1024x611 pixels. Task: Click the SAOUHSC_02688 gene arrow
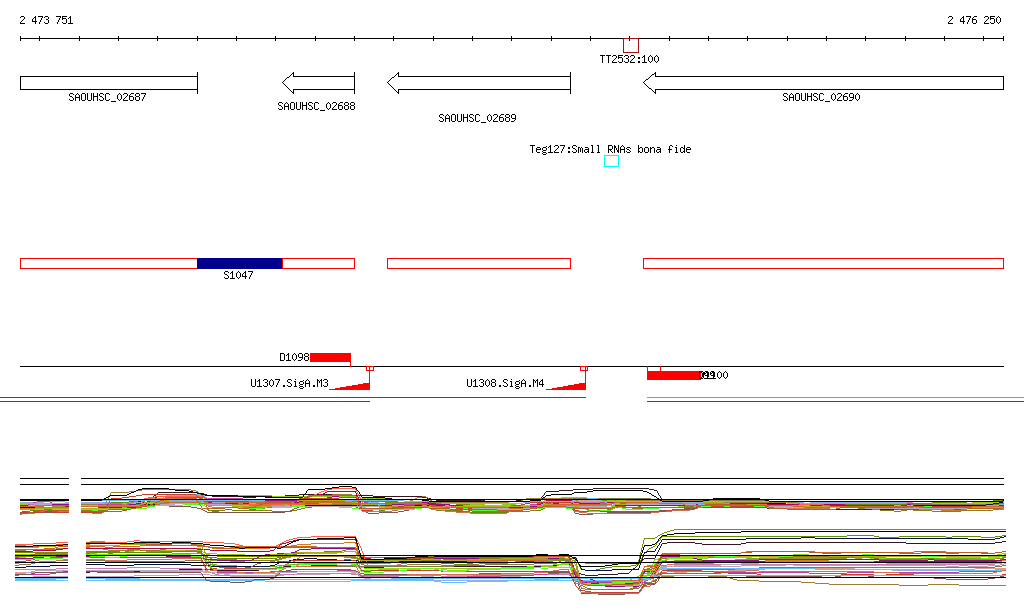click(x=318, y=83)
